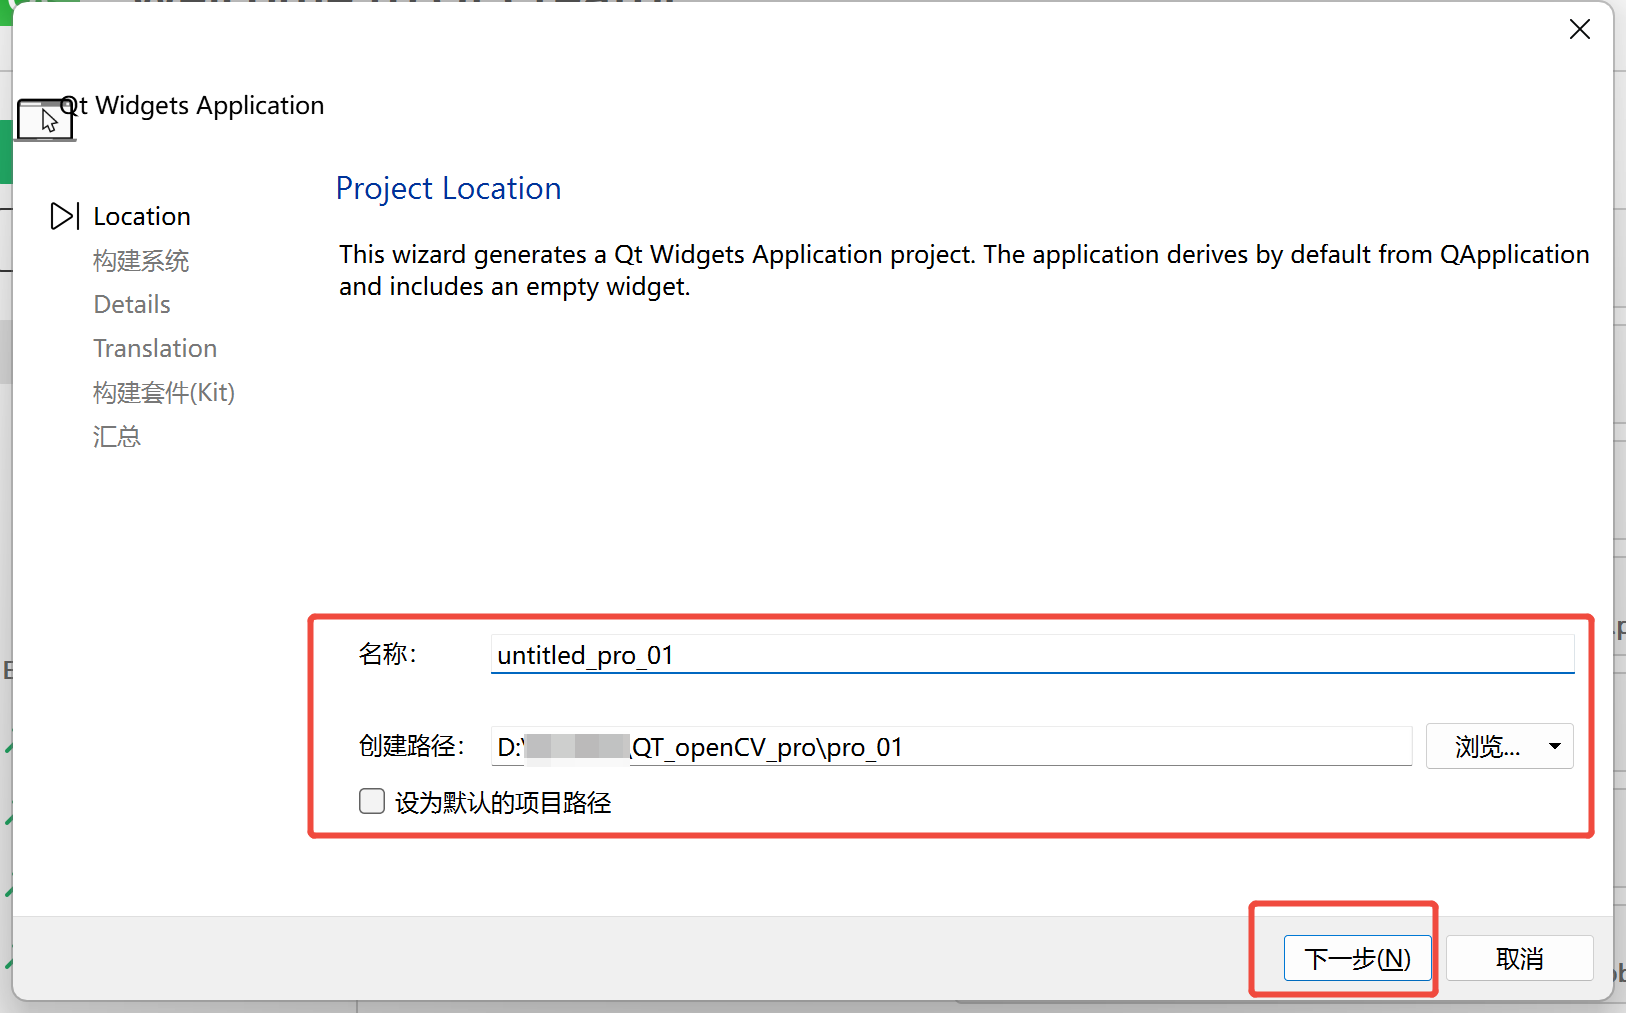1626x1013 pixels.
Task: Select the Translation step in sidebar
Action: pyautogui.click(x=155, y=348)
